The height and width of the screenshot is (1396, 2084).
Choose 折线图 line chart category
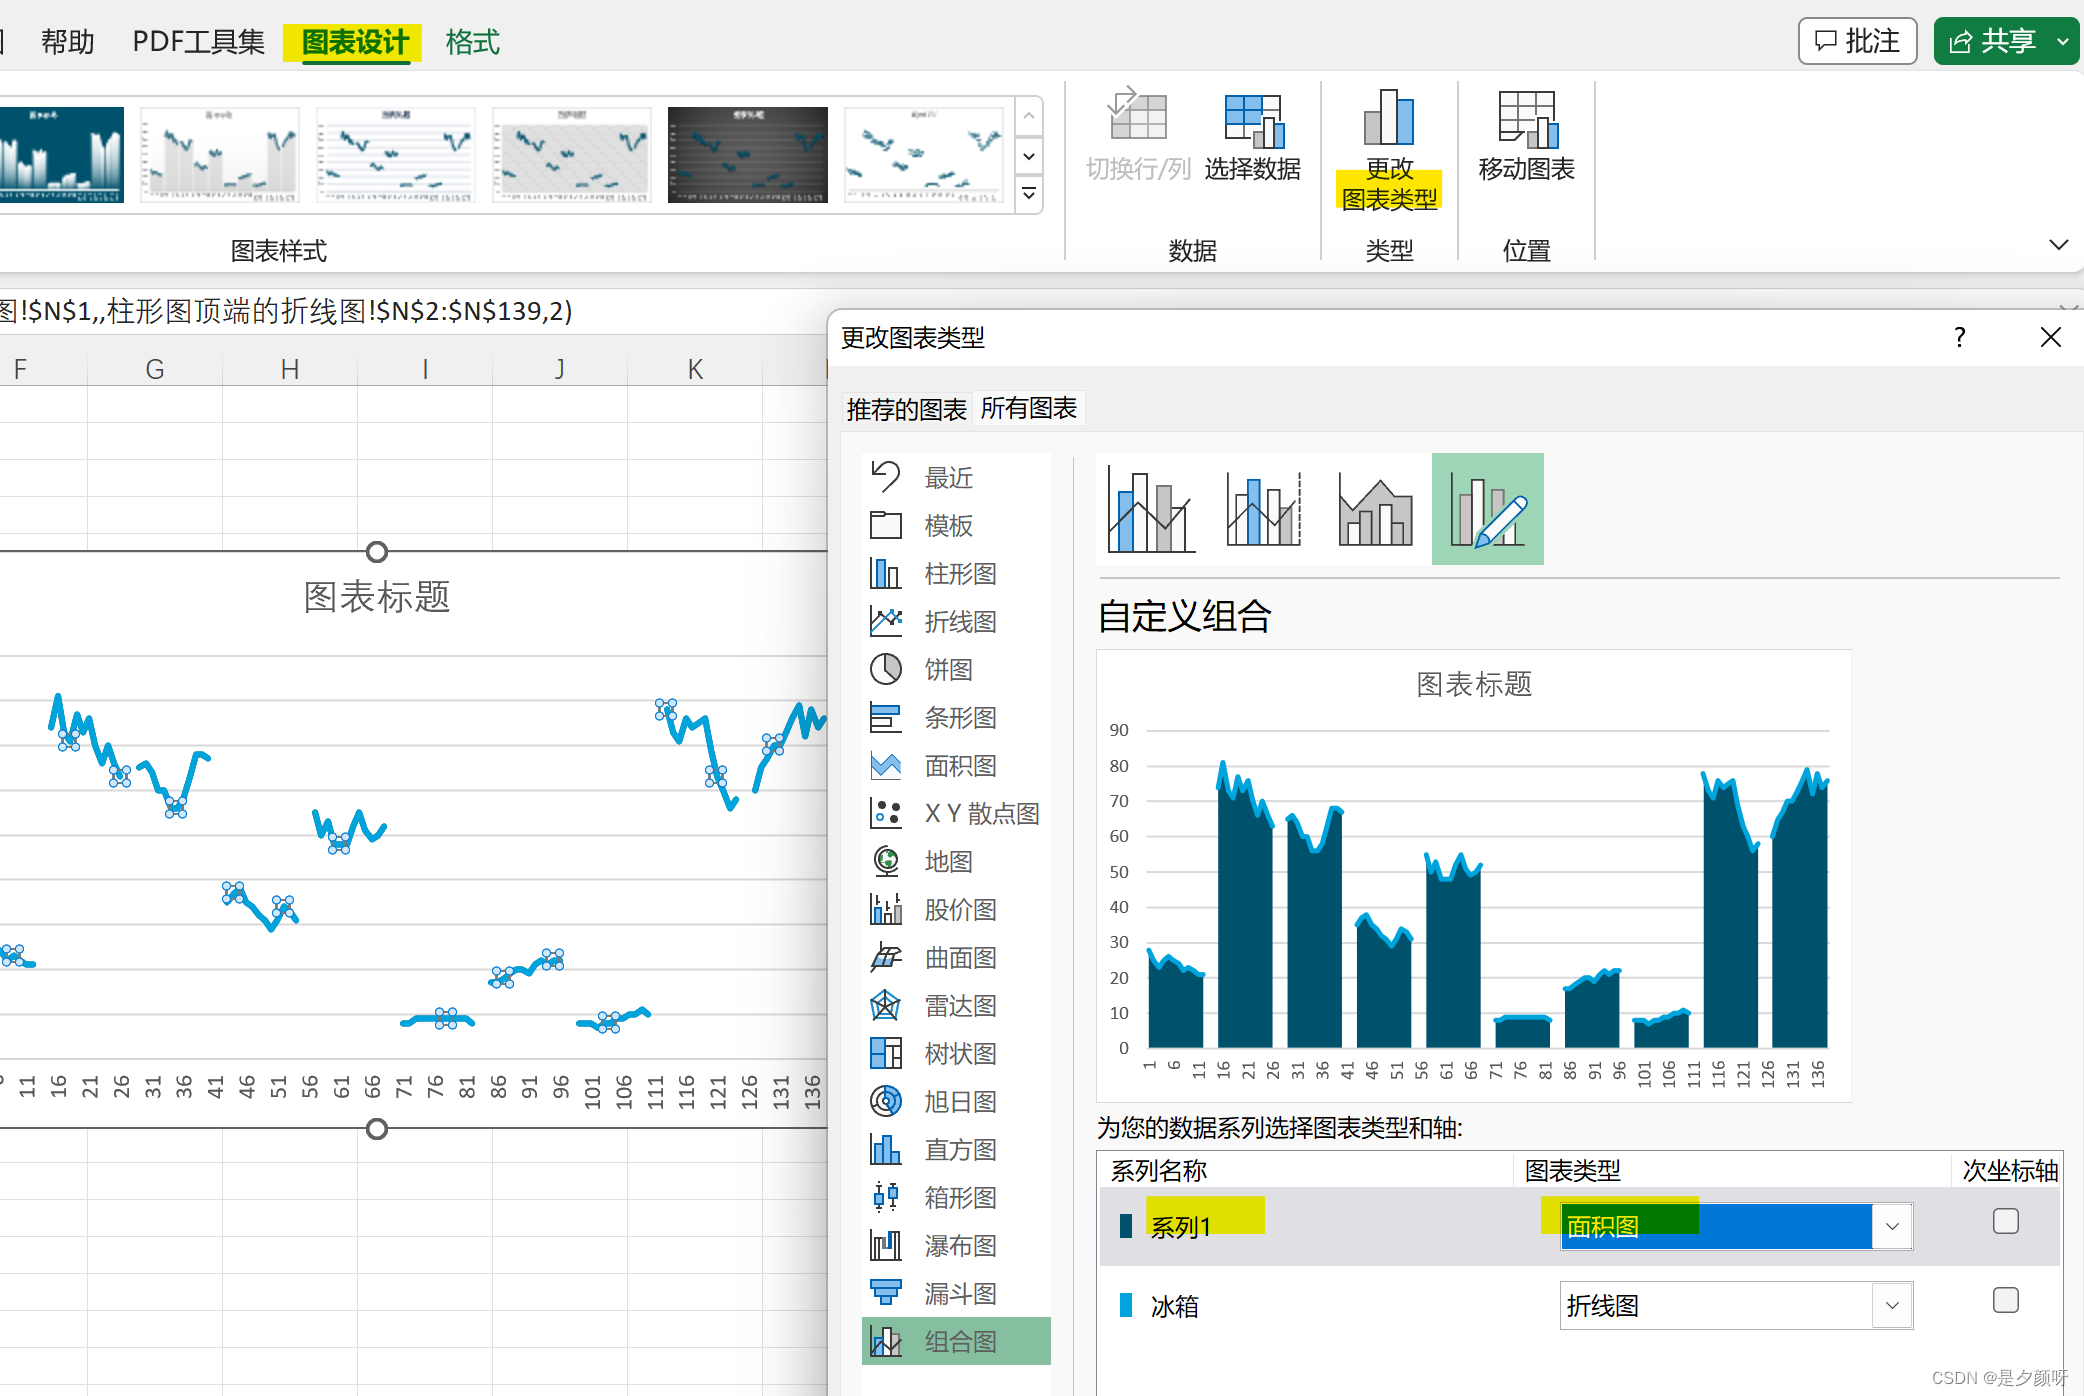(955, 622)
